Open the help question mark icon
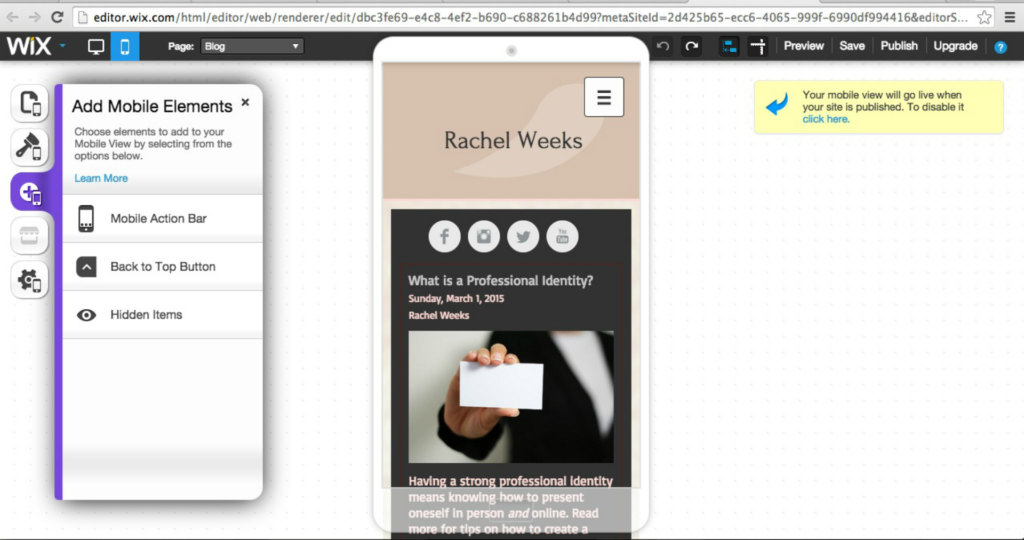 pyautogui.click(x=1000, y=46)
